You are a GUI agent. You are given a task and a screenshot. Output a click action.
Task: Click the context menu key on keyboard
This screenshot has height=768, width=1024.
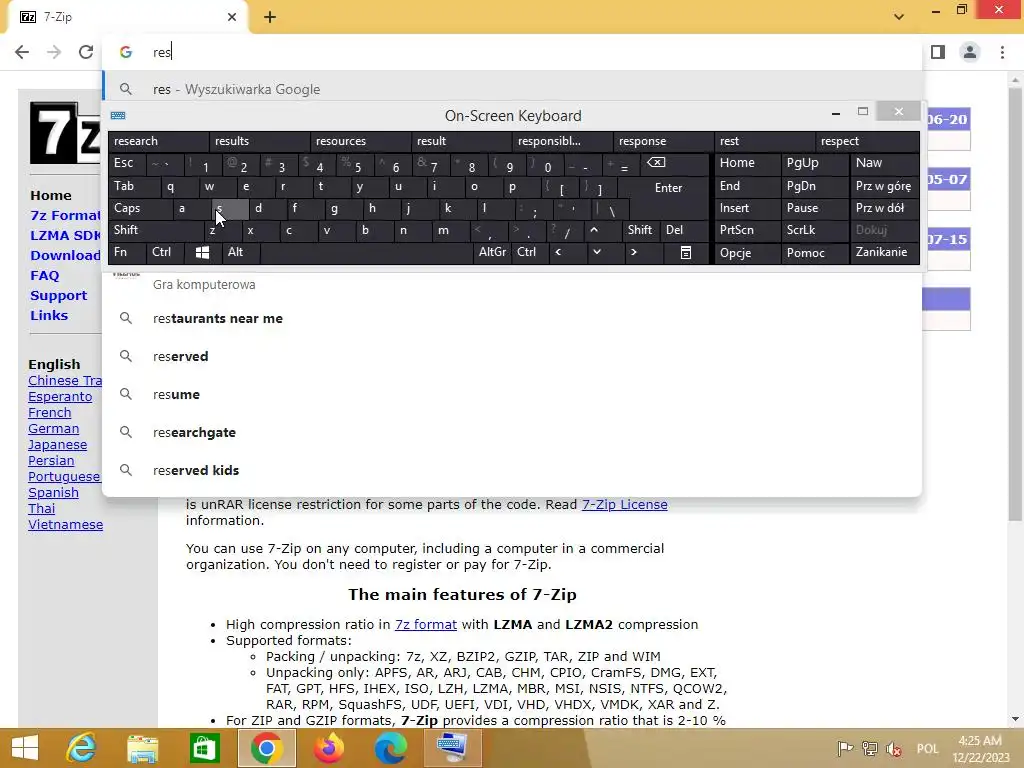point(685,253)
